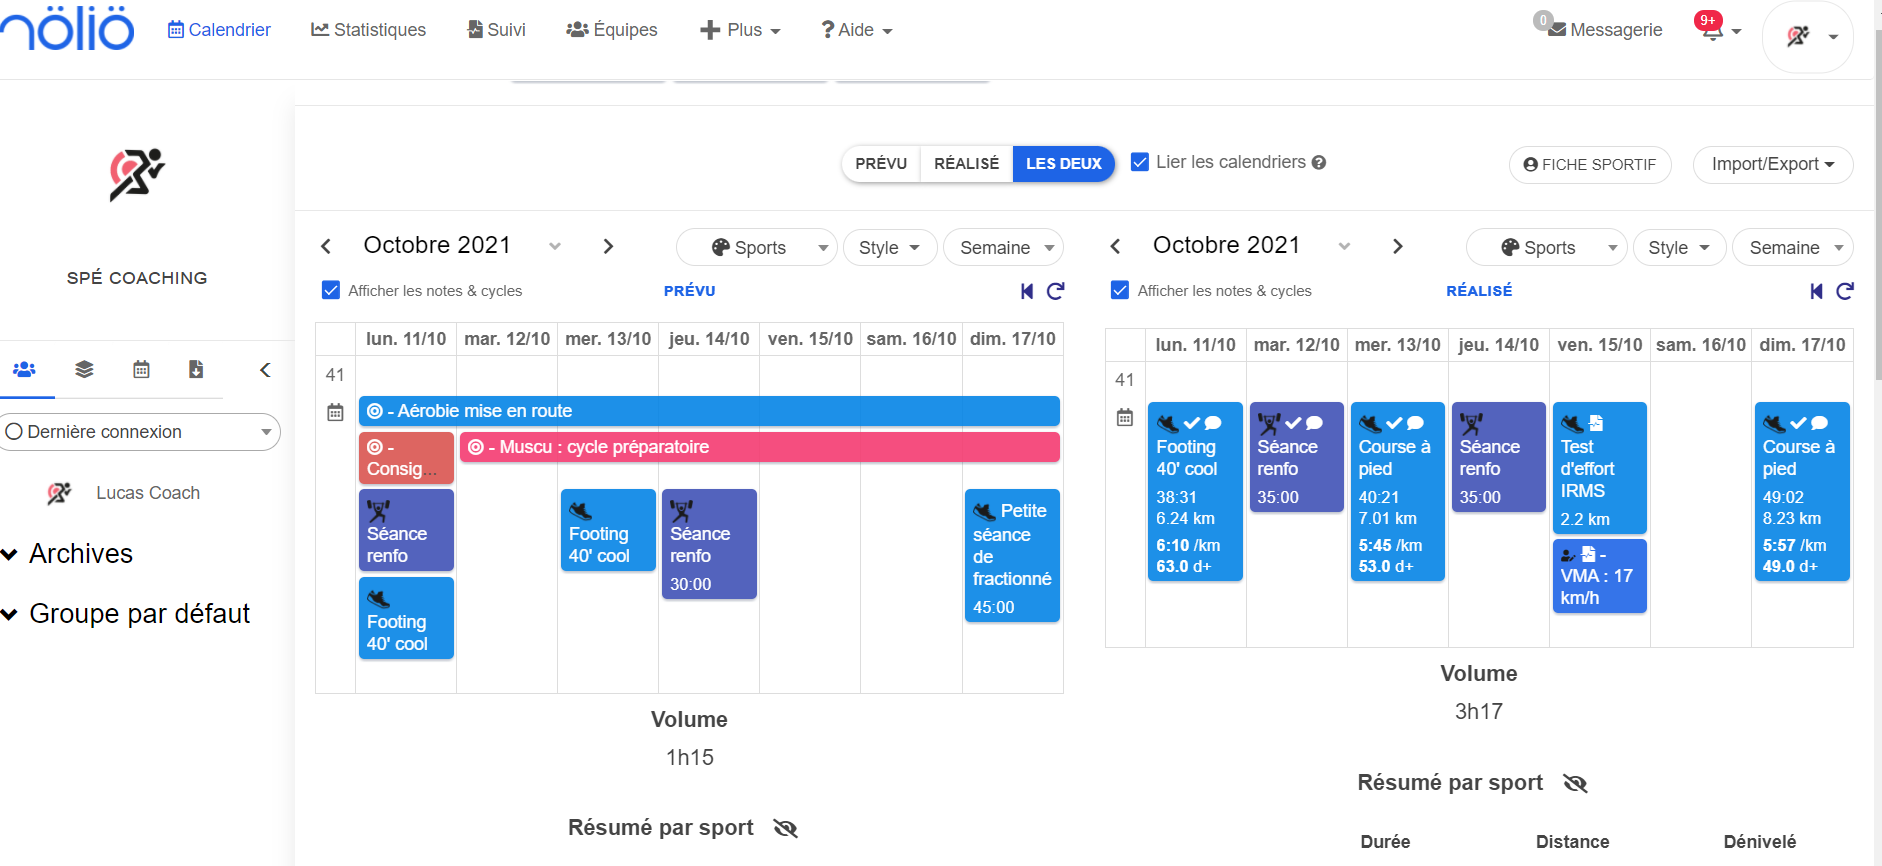The image size is (1882, 866).
Task: Open the pink Muscu cycle préparatoire bar
Action: (x=759, y=447)
